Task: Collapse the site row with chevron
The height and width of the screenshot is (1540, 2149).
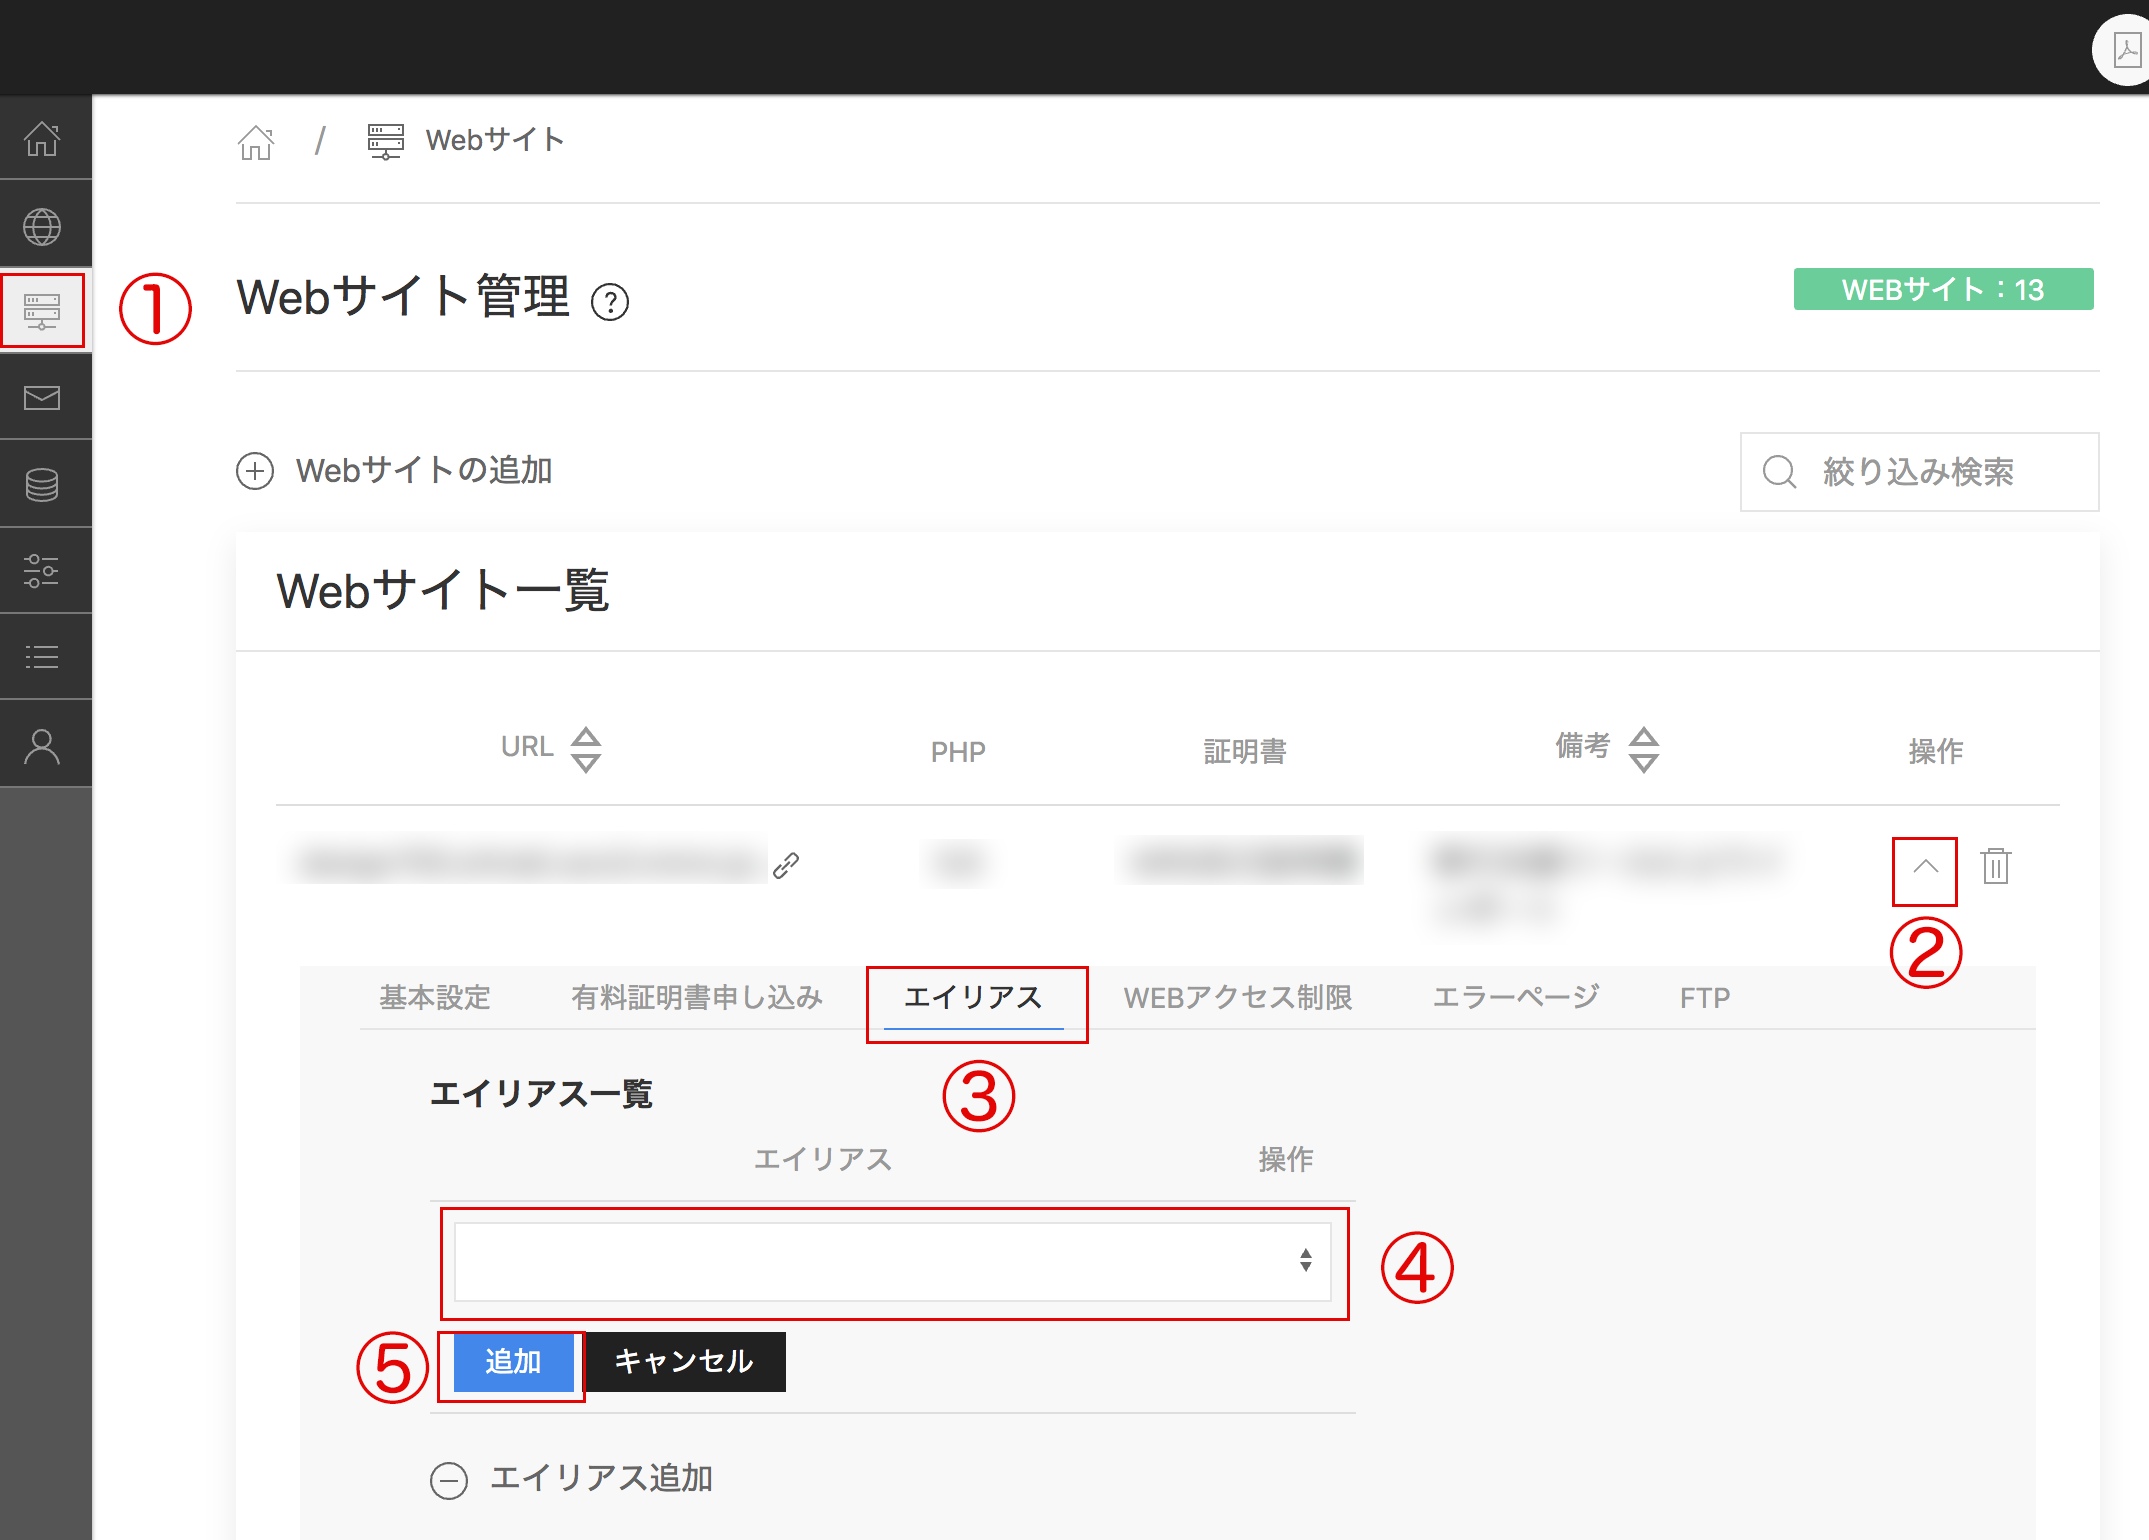Action: pos(1925,867)
